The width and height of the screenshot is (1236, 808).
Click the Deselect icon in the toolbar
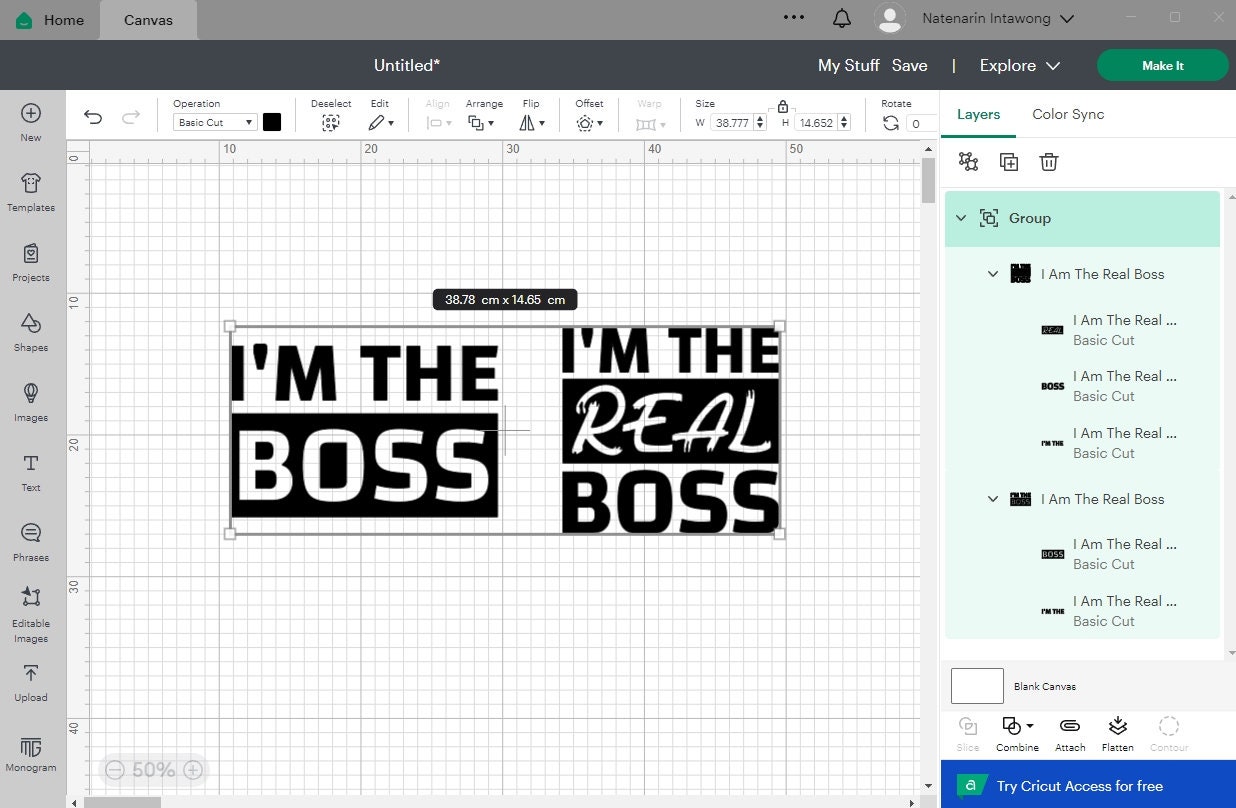(x=330, y=122)
